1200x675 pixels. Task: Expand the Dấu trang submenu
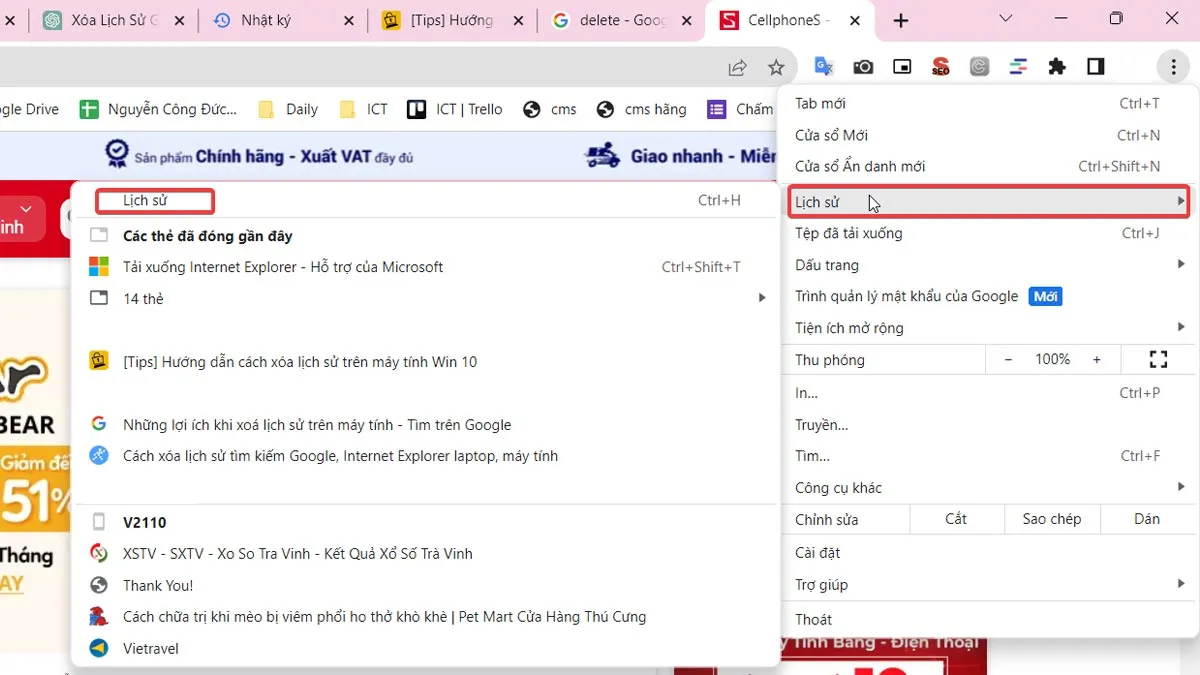tap(1178, 264)
